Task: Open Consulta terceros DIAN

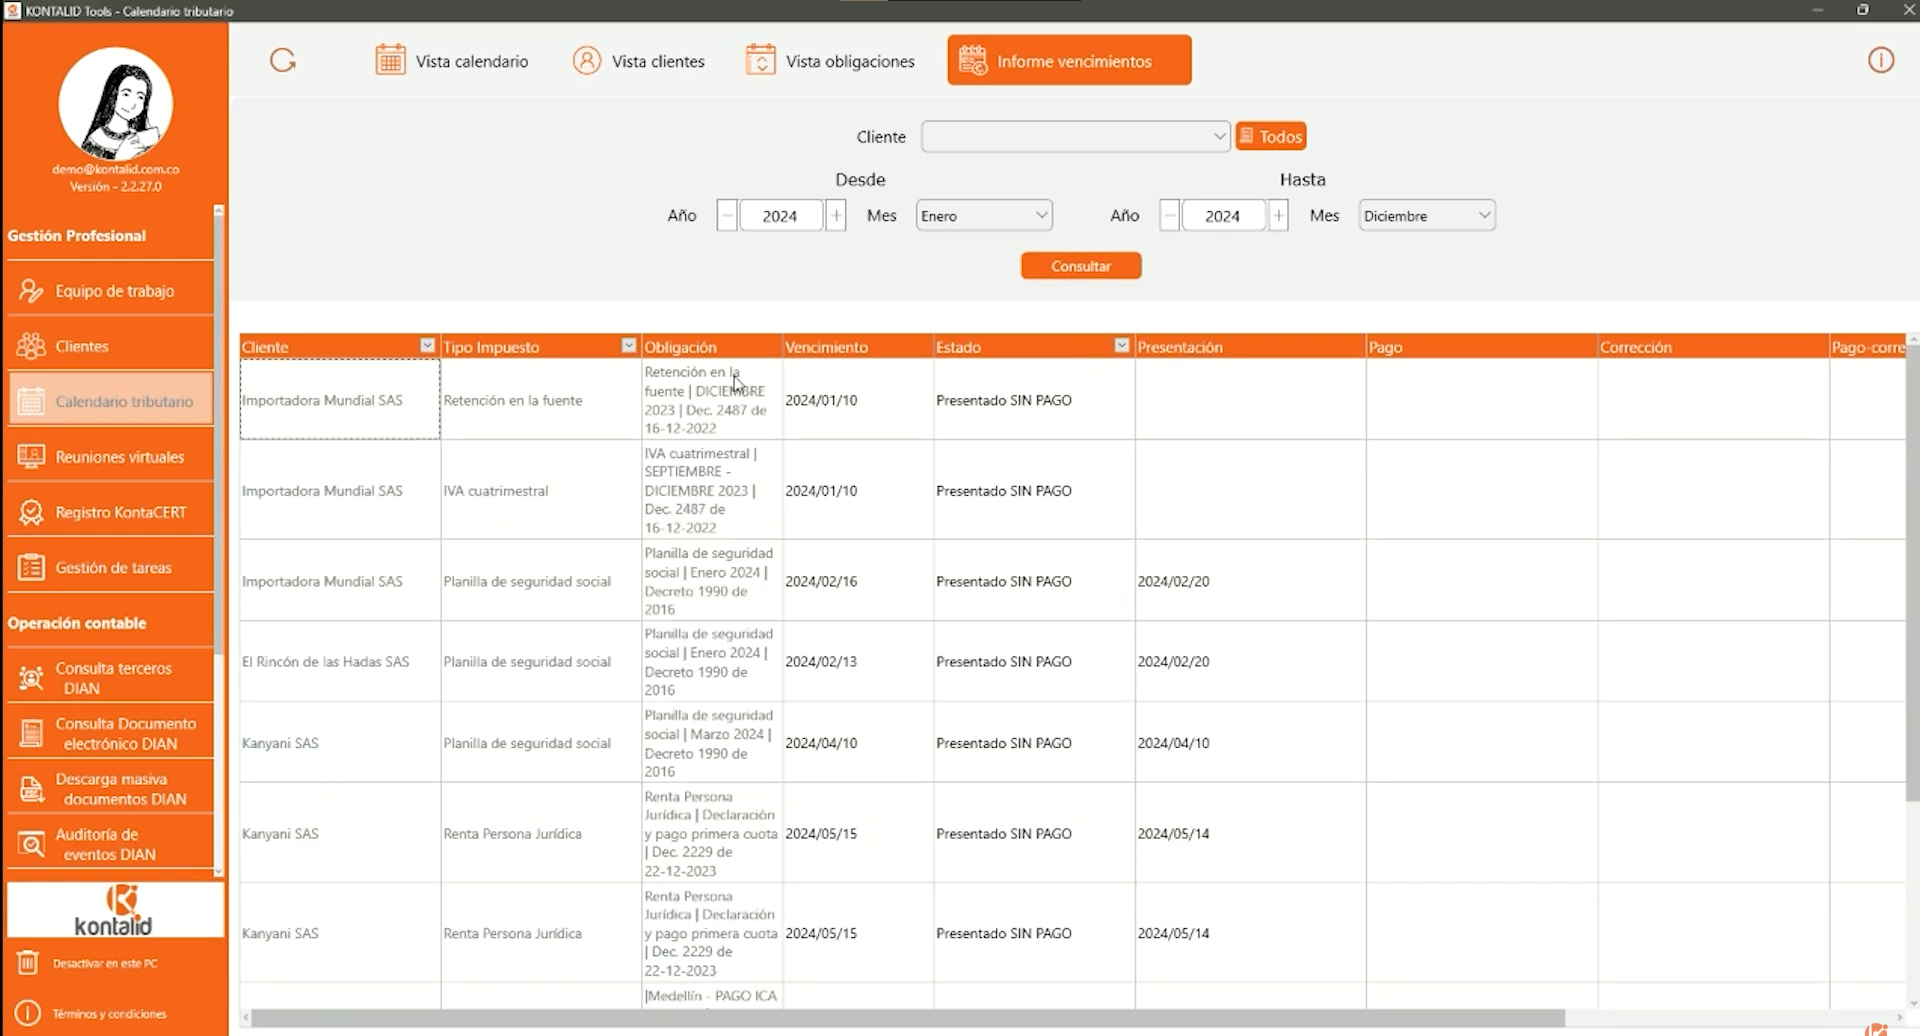Action: click(x=110, y=678)
